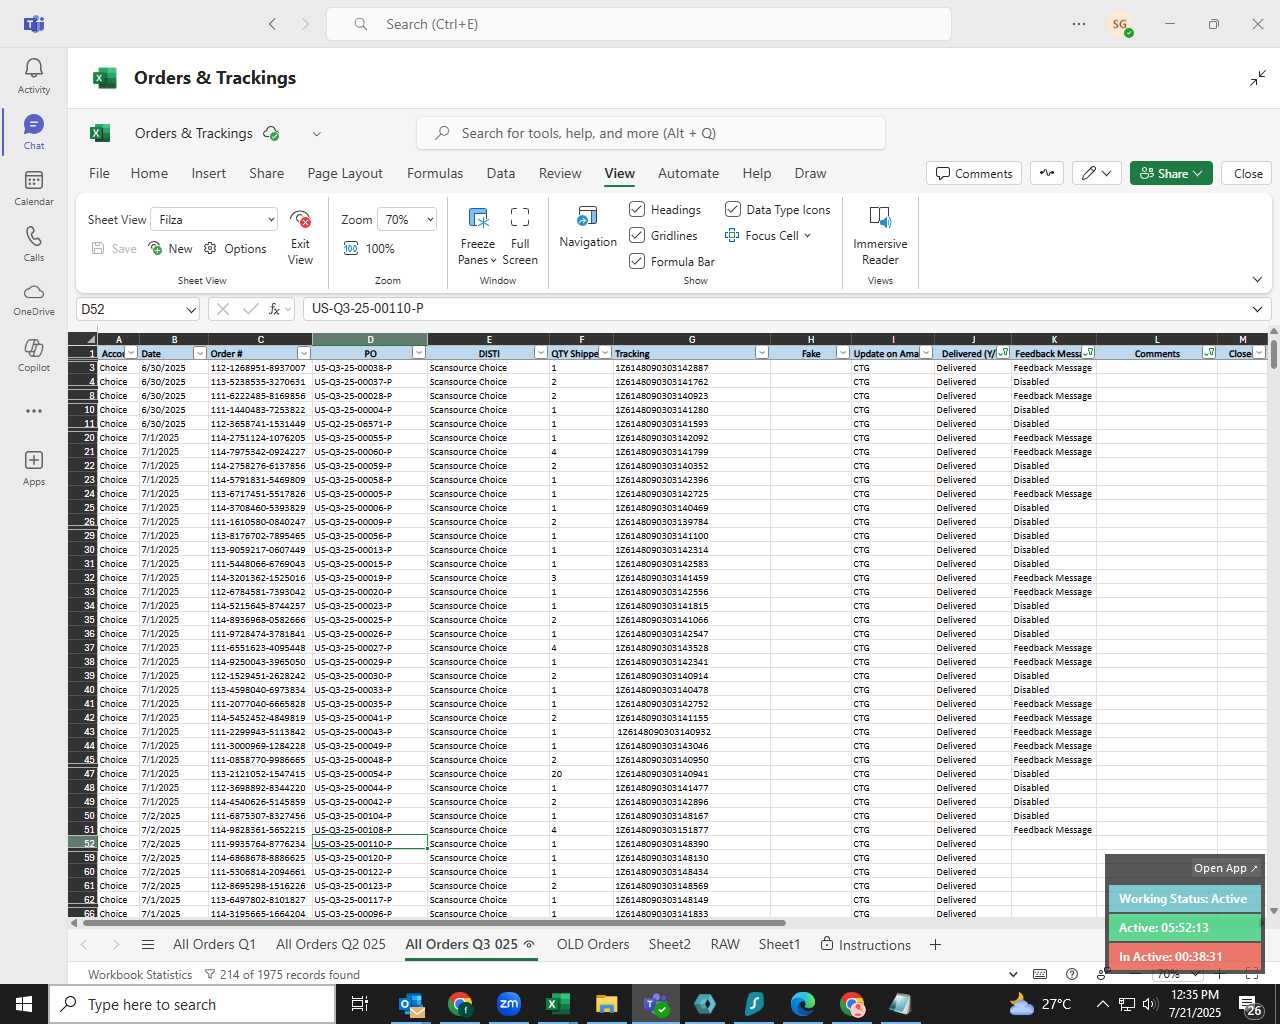Image resolution: width=1280 pixels, height=1024 pixels.
Task: Open Comments pane
Action: pyautogui.click(x=974, y=173)
